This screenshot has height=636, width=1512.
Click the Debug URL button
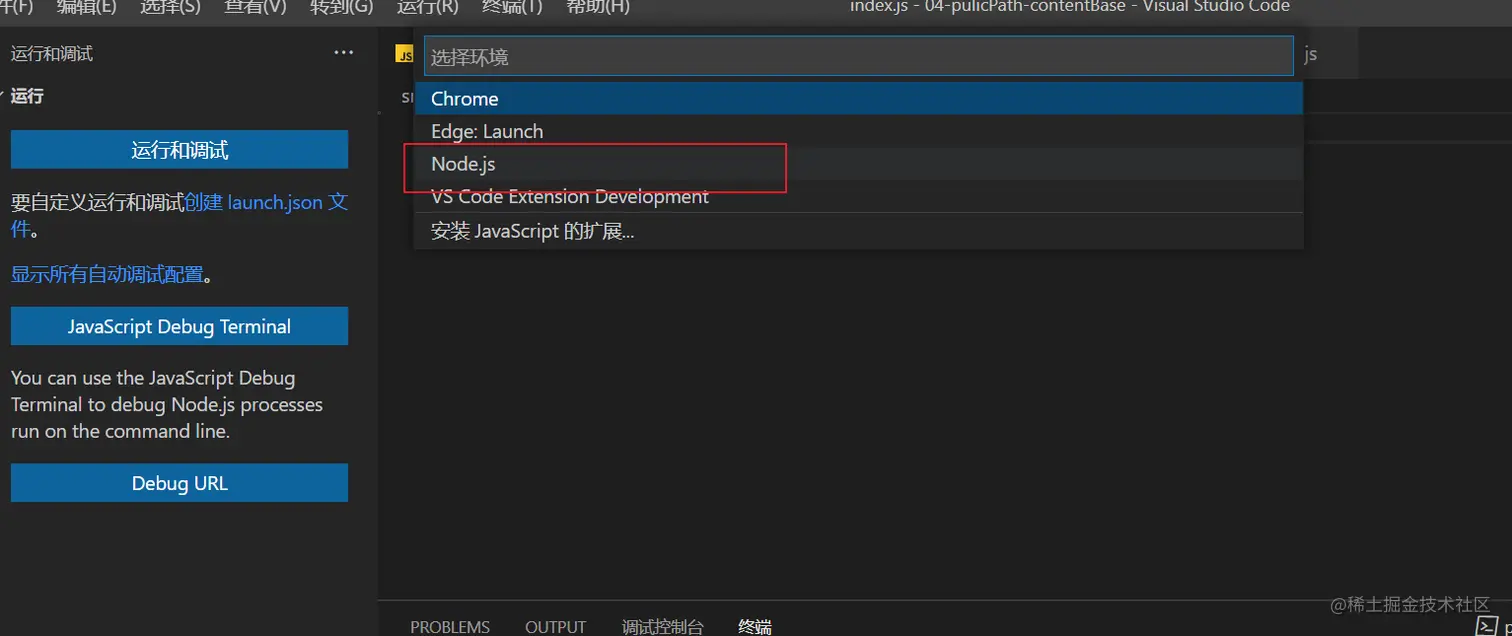180,483
